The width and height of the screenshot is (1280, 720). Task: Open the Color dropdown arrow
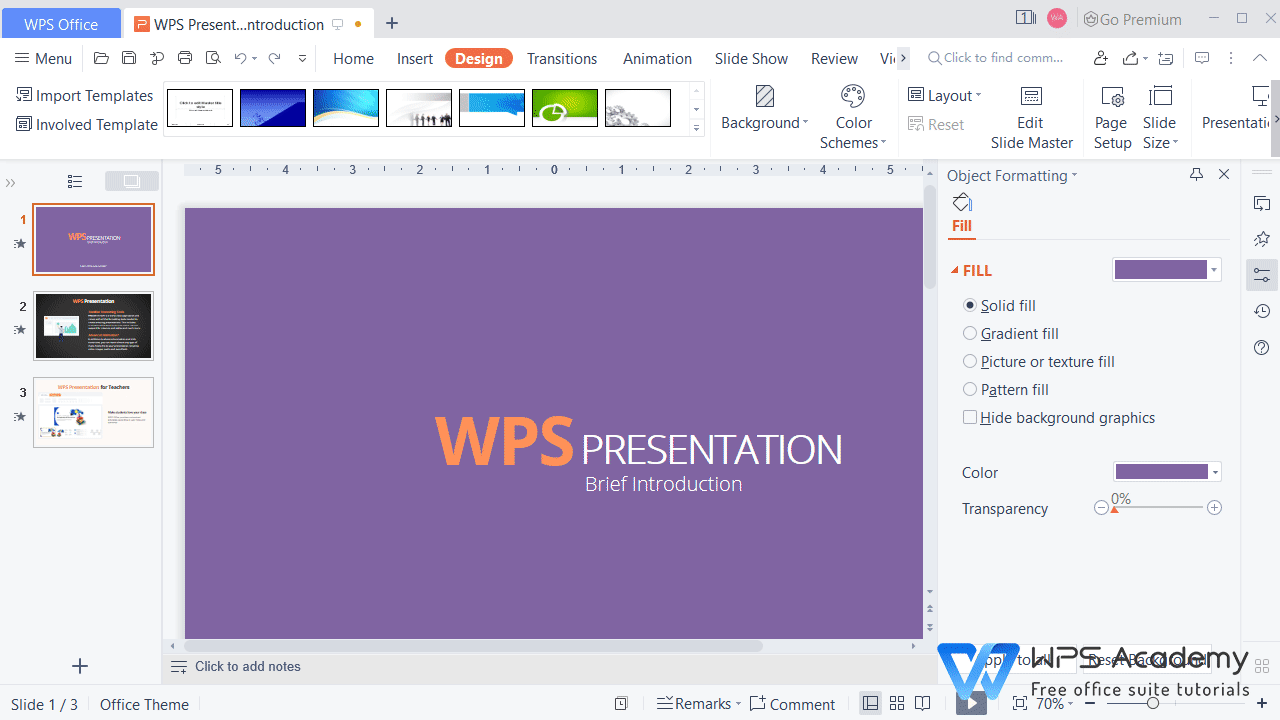[1215, 472]
